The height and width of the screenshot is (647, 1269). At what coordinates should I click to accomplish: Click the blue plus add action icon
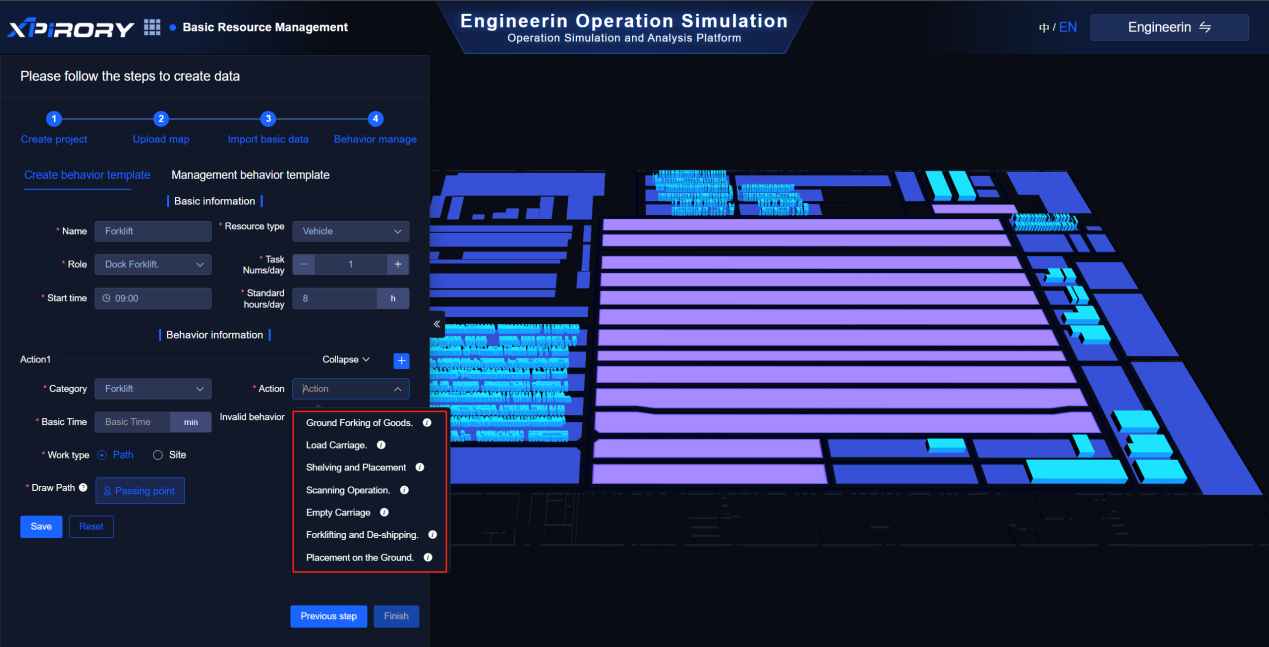[x=401, y=360]
